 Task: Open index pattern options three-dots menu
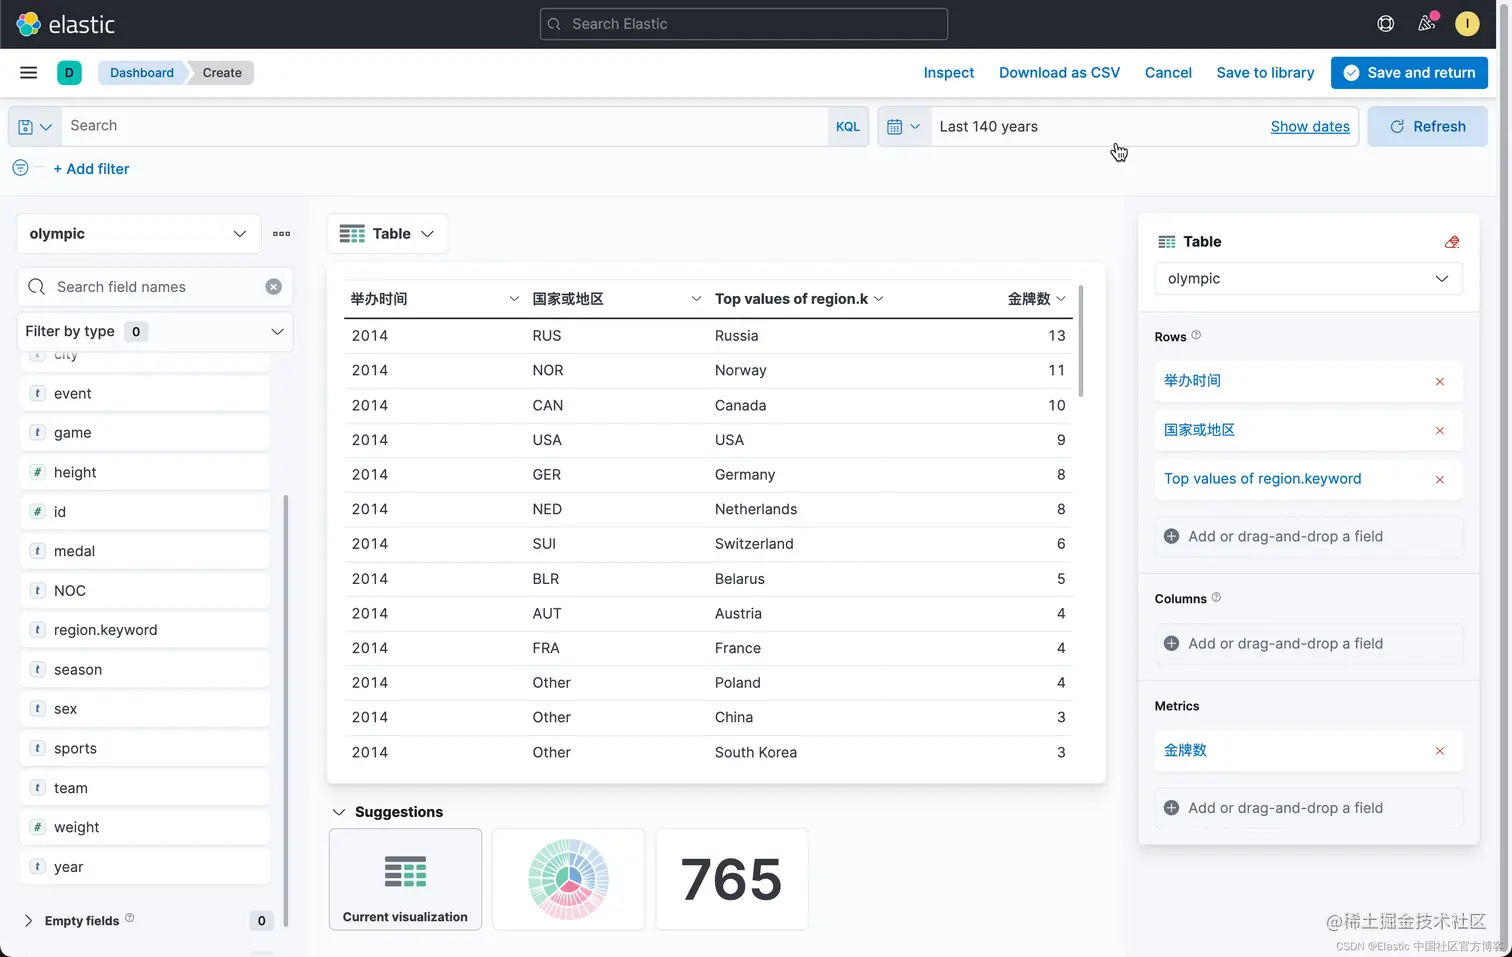tap(281, 234)
